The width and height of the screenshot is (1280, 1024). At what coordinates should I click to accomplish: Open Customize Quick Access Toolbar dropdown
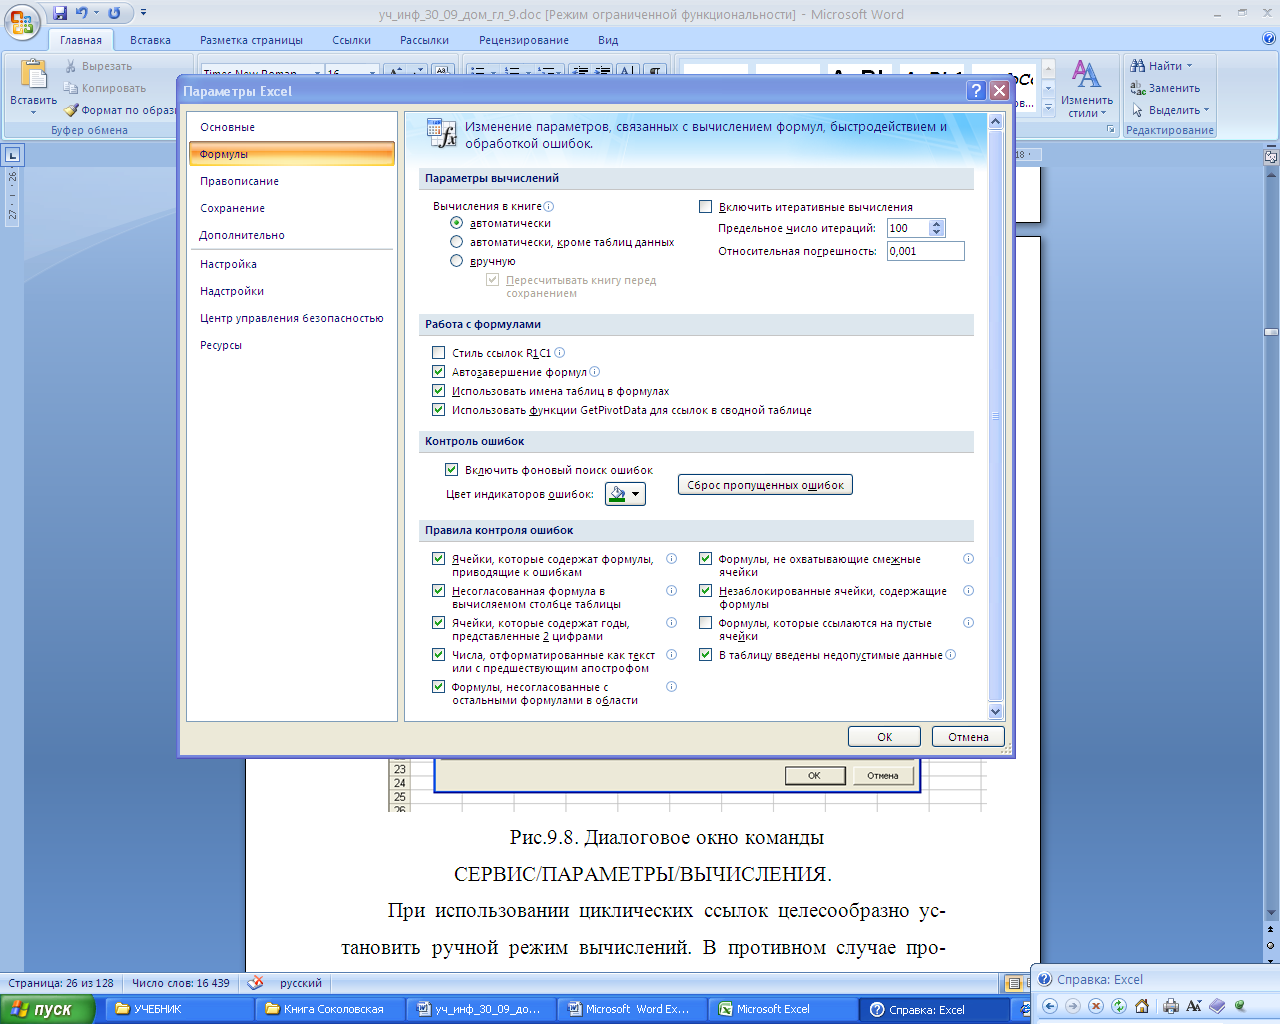point(143,13)
